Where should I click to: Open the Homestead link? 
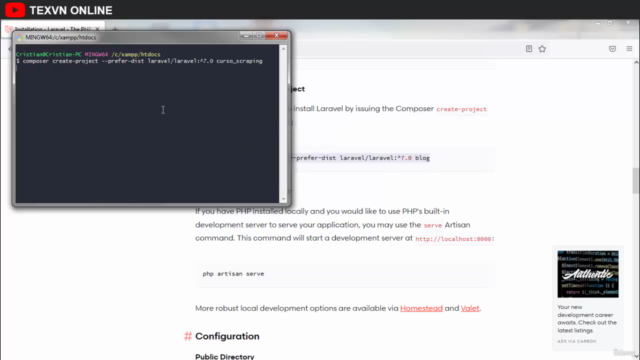421,308
